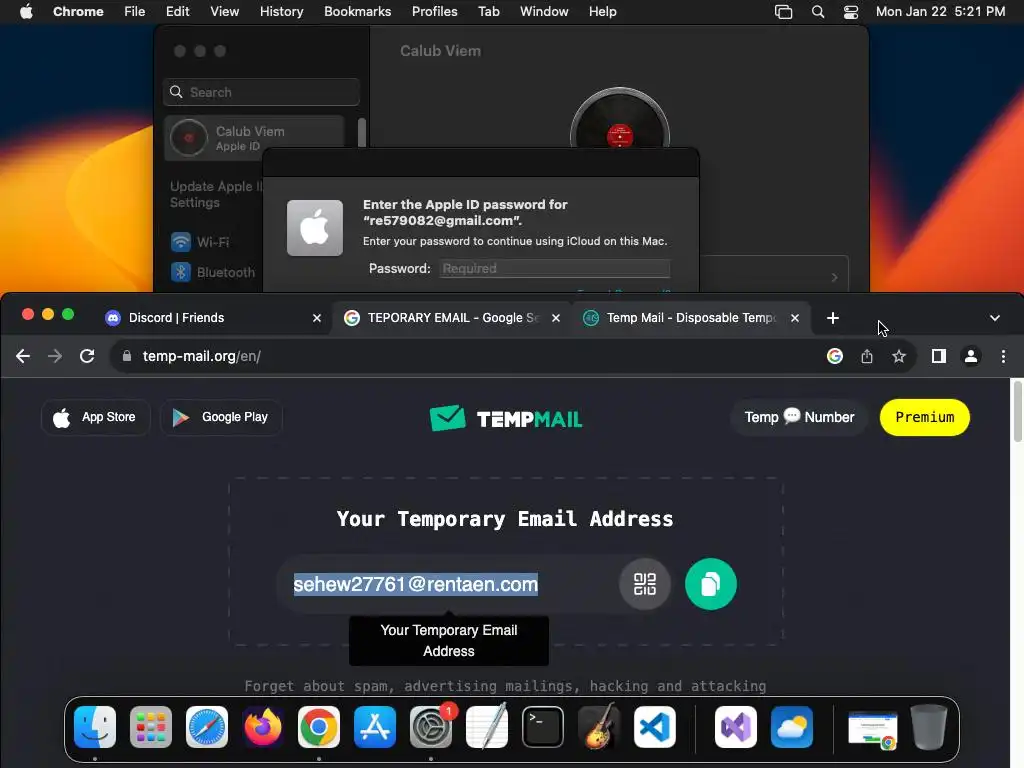Open Control Center in menu bar
Image resolution: width=1024 pixels, height=768 pixels.
(851, 11)
